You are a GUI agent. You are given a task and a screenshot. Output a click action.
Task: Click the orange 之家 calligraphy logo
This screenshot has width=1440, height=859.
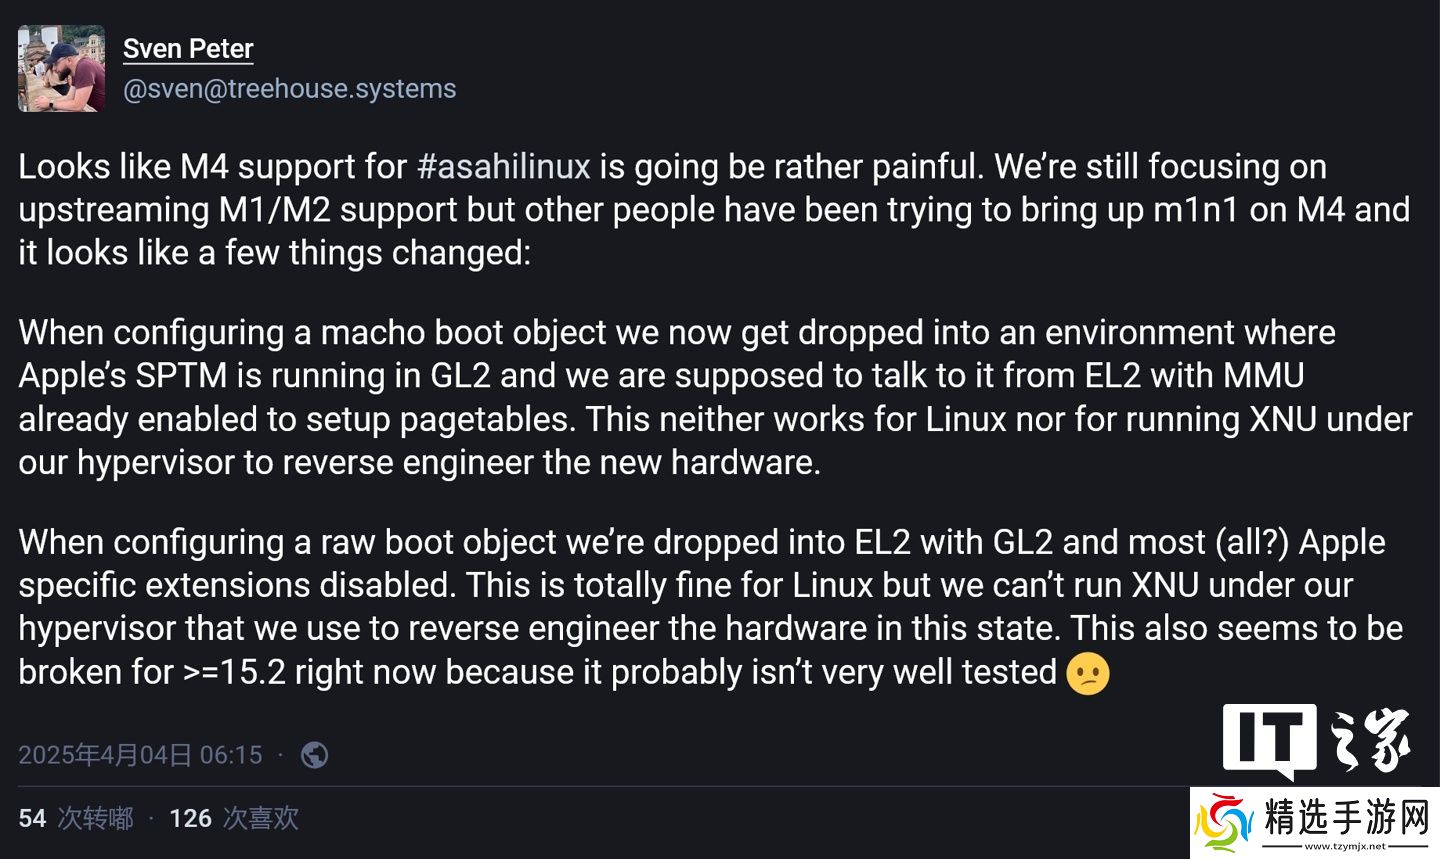pos(1369,740)
